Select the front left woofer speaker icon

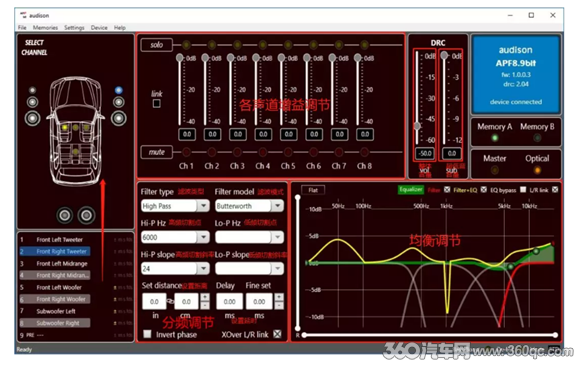(x=33, y=118)
